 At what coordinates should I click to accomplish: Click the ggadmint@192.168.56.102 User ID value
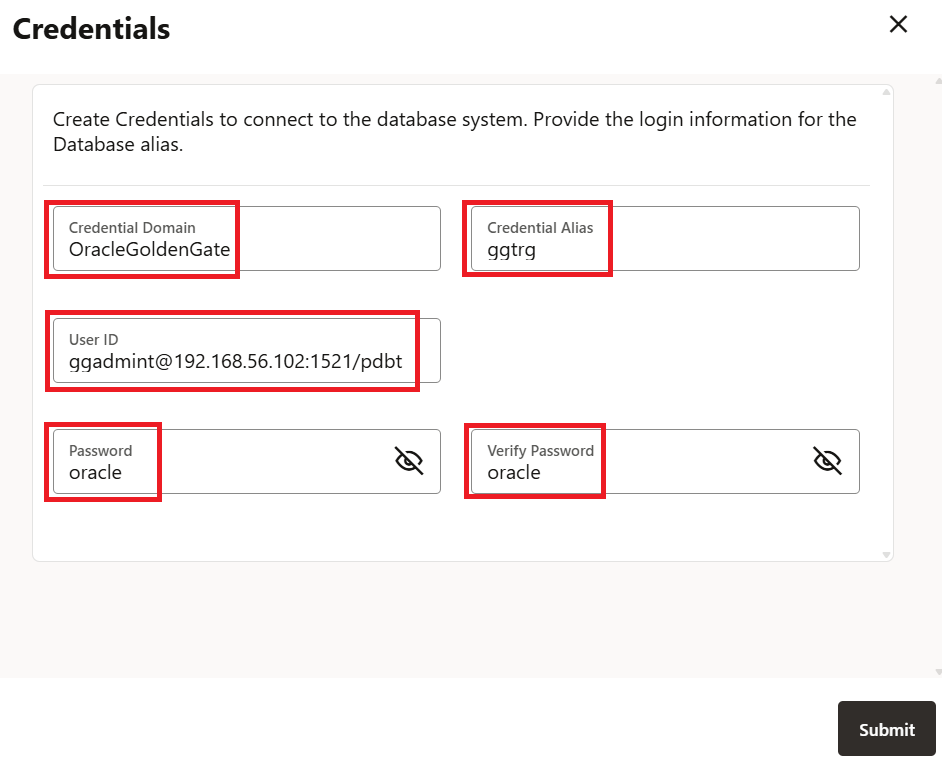click(235, 361)
